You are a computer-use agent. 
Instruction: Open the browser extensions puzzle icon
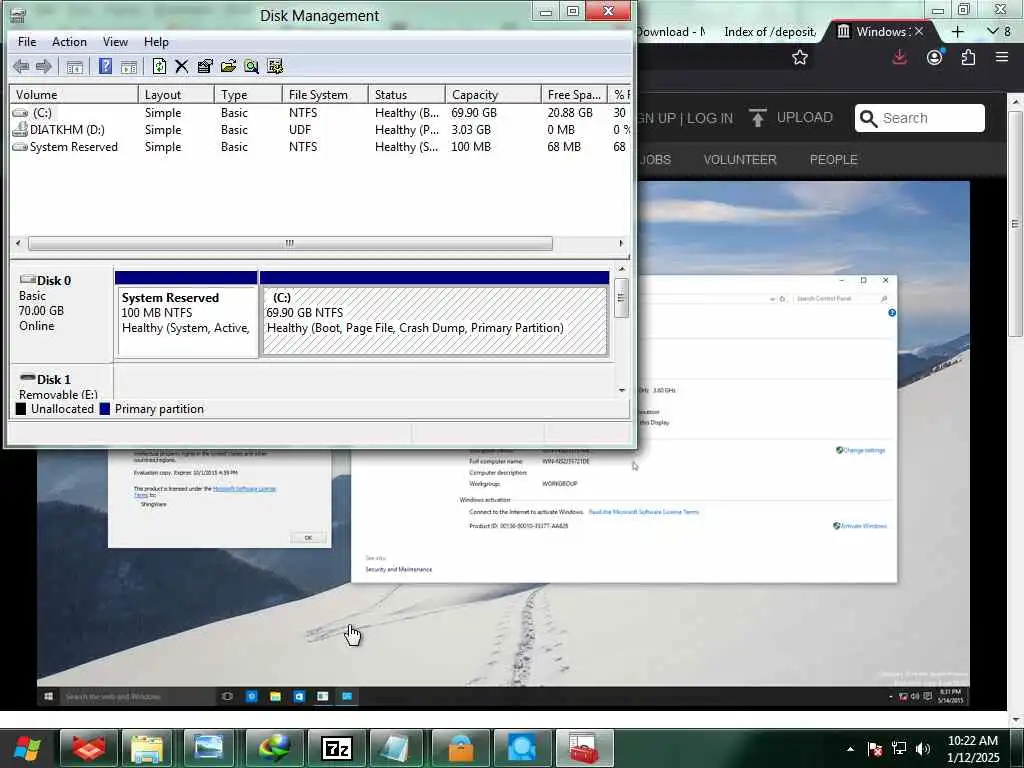(968, 57)
